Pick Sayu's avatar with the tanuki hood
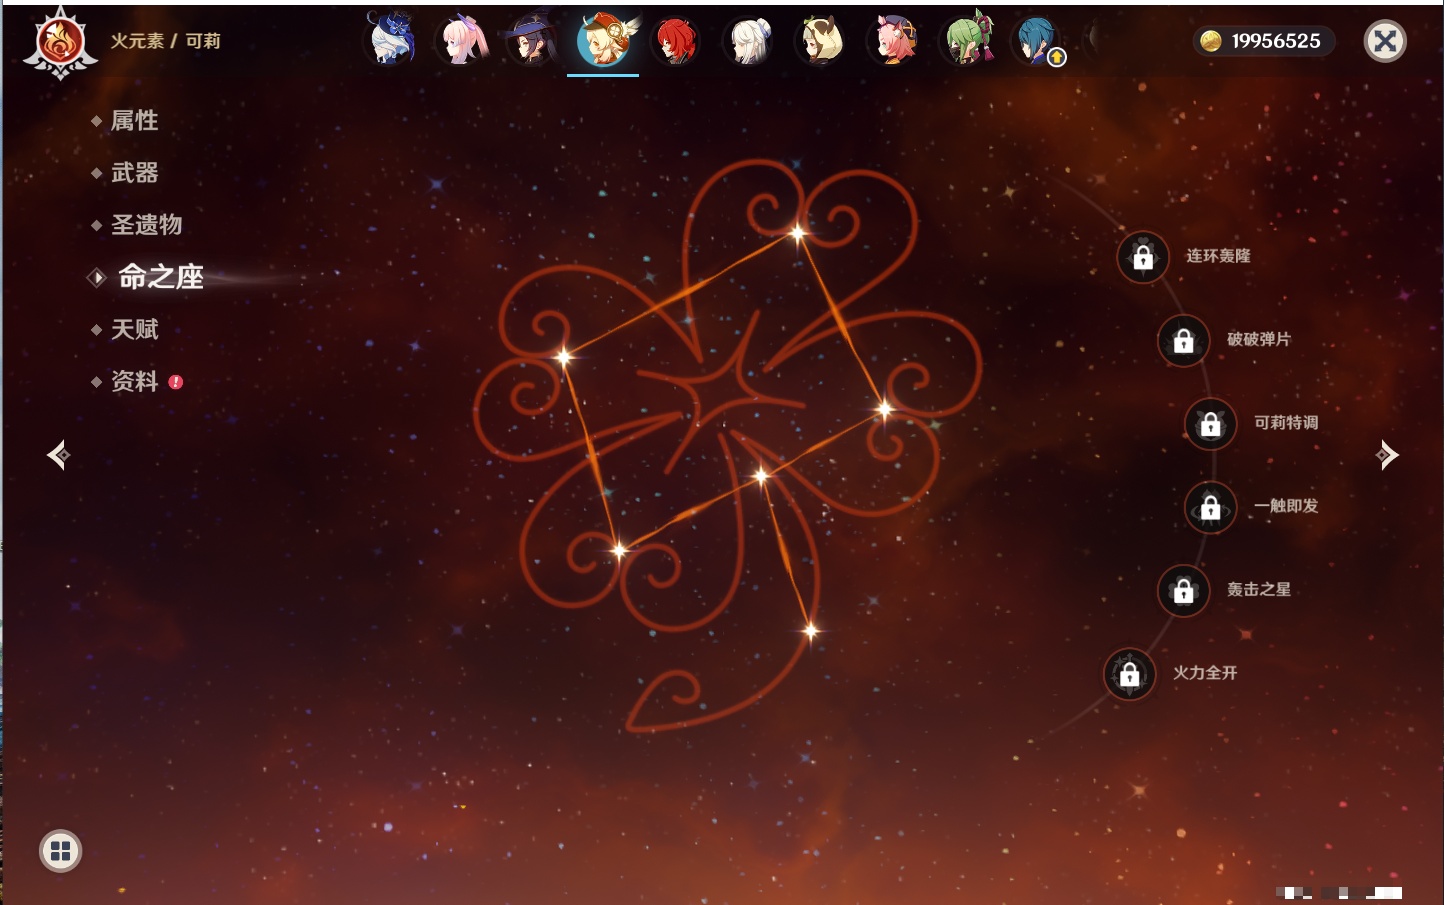The width and height of the screenshot is (1444, 905). [x=820, y=40]
